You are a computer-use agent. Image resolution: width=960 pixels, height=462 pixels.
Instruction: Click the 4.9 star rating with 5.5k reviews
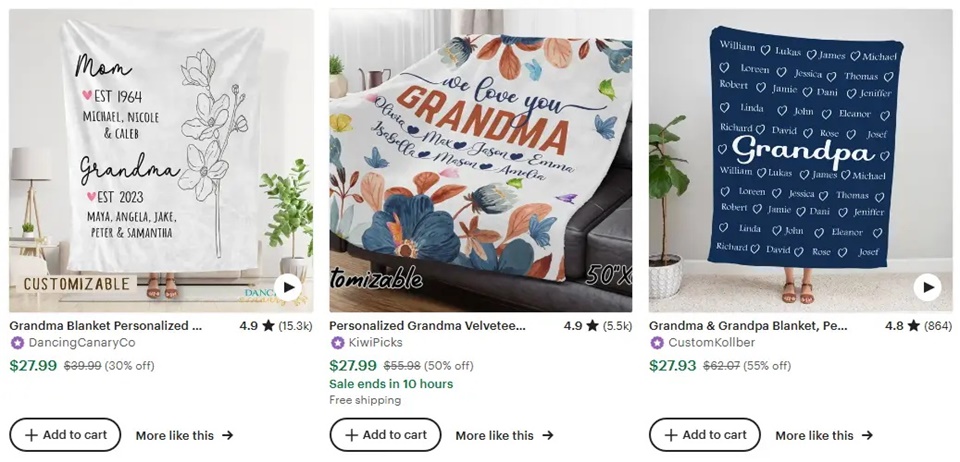[x=597, y=326]
